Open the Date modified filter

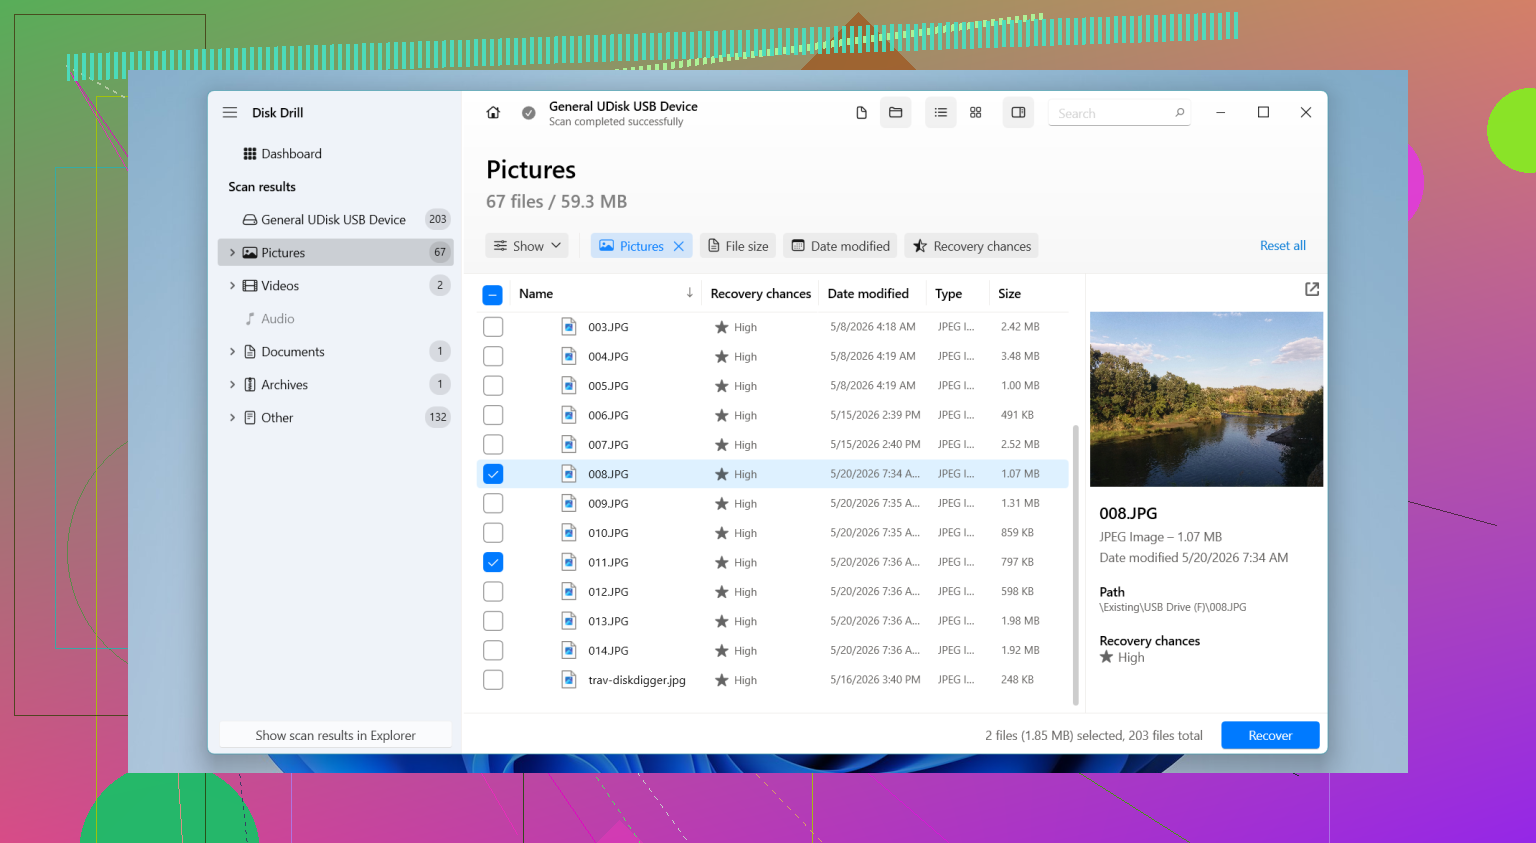pos(840,246)
